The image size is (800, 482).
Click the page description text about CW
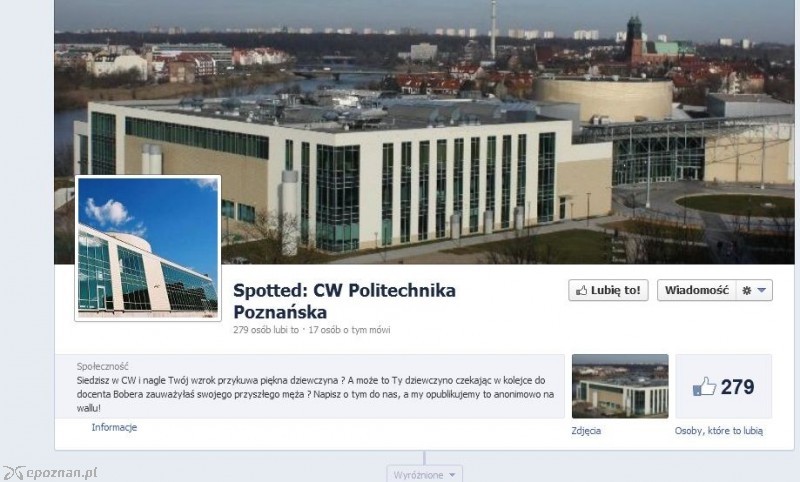[315, 394]
